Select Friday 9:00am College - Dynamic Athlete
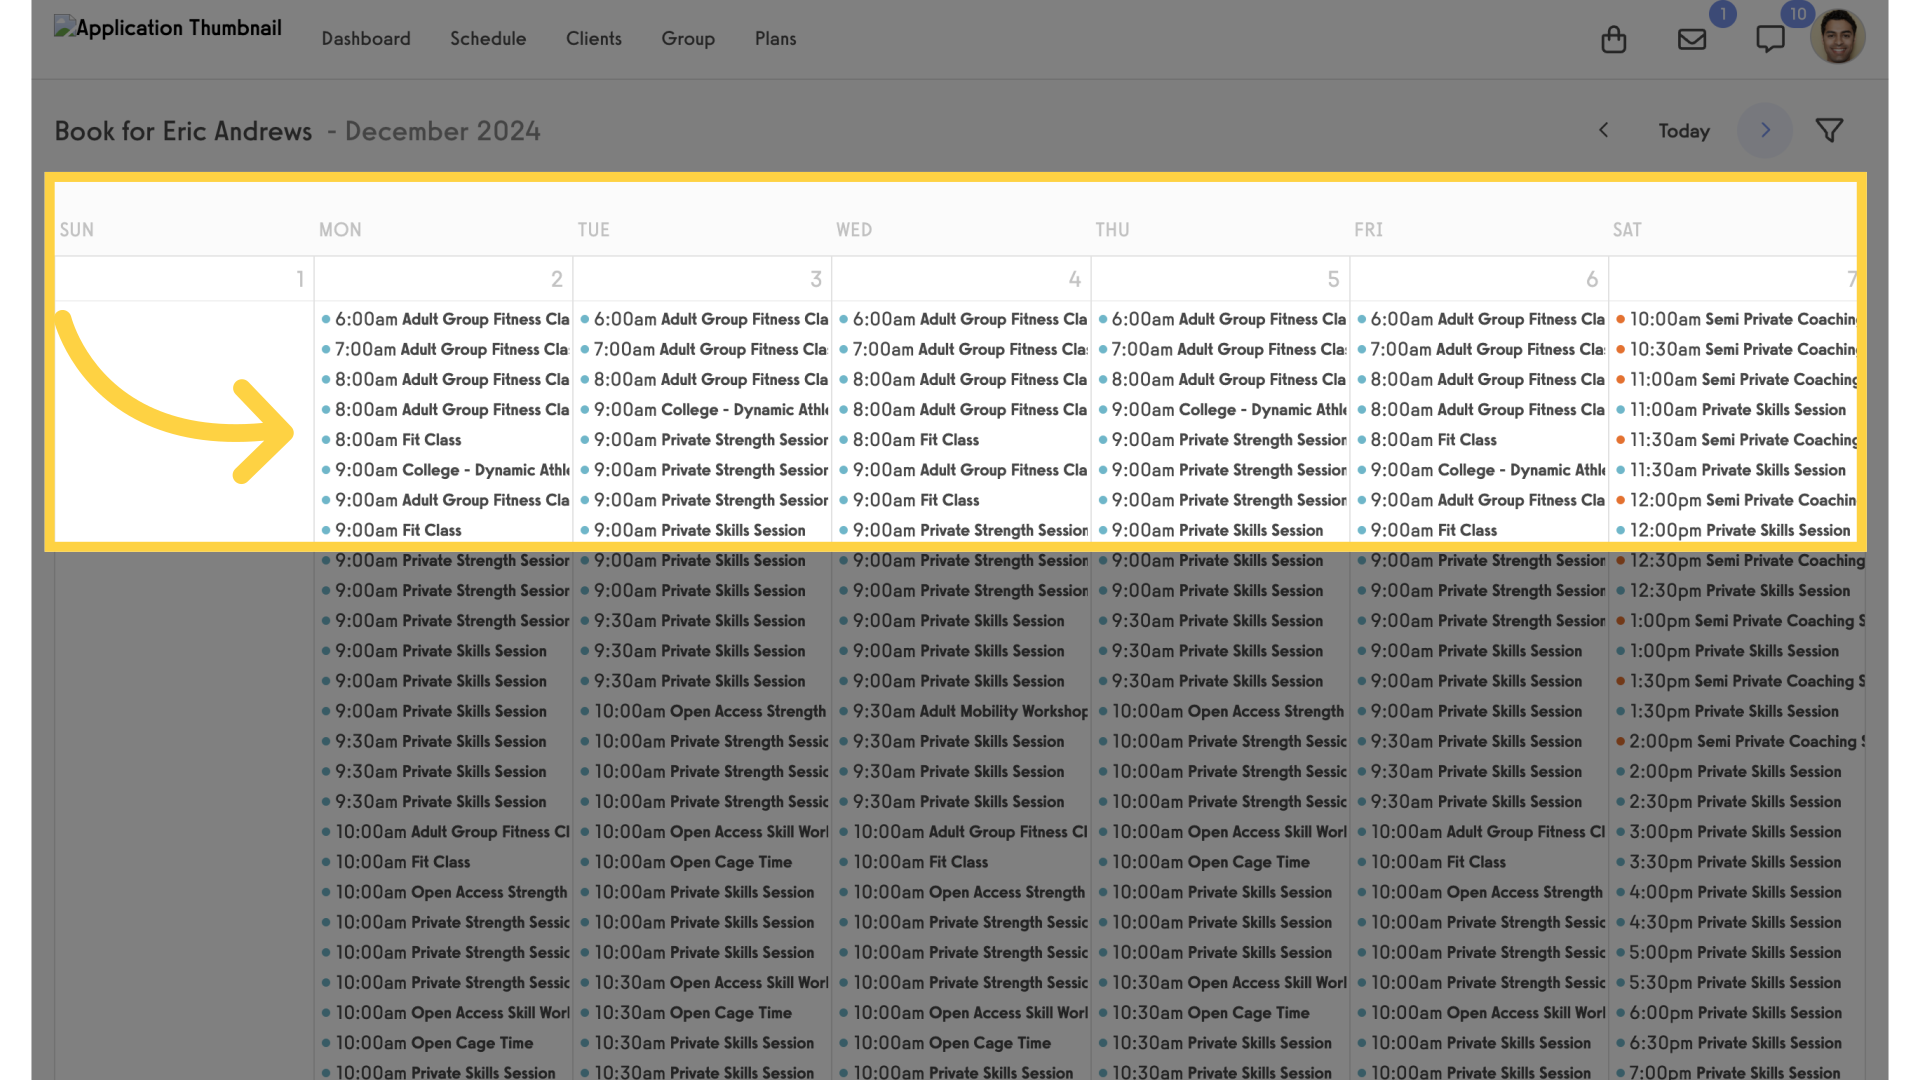1920x1080 pixels. [1481, 470]
